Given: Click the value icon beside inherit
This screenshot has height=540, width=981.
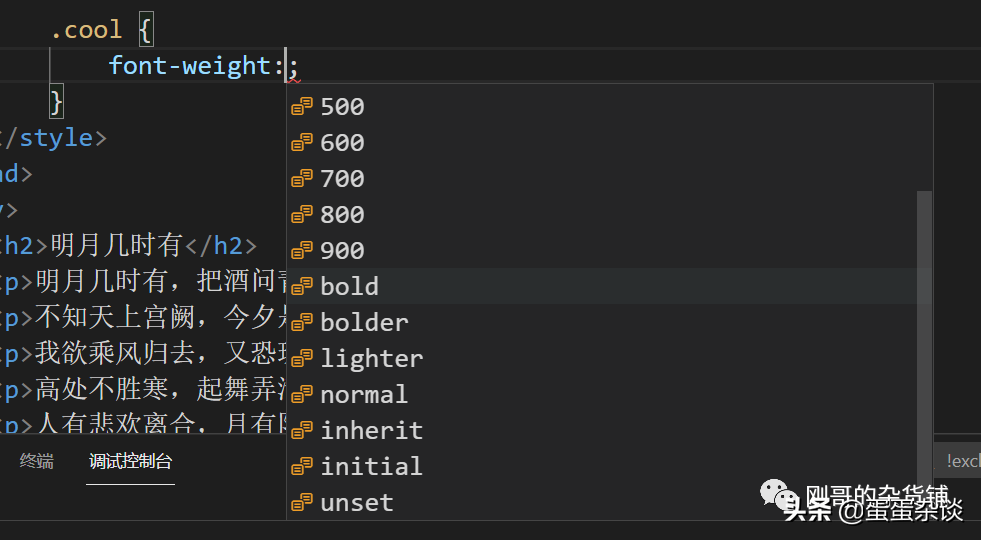Looking at the screenshot, I should point(302,431).
